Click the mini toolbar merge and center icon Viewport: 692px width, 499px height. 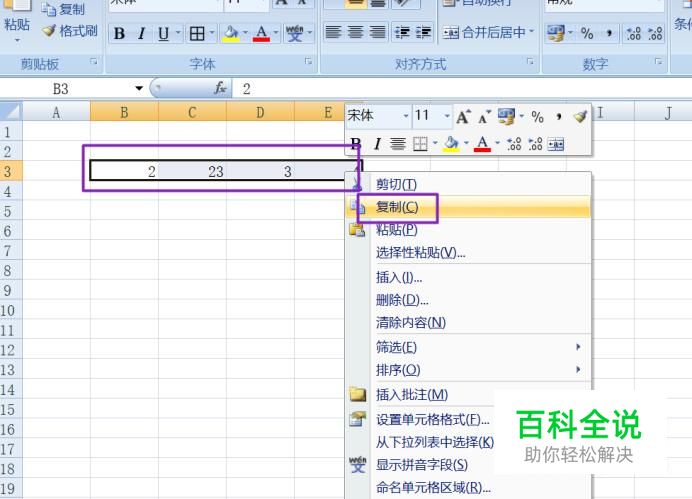click(x=556, y=144)
